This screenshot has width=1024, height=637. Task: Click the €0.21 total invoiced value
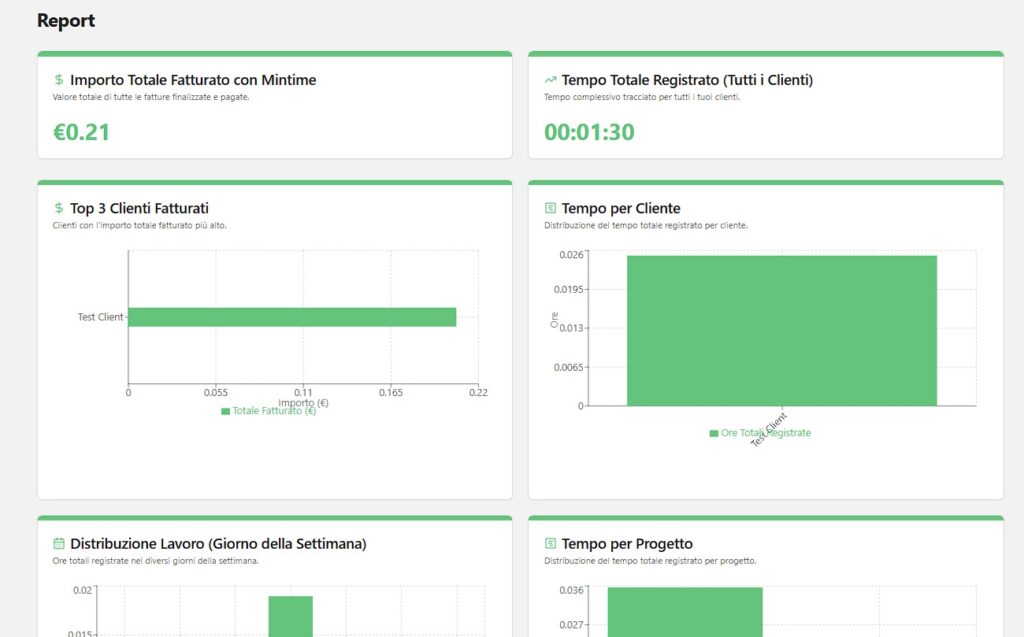(82, 132)
